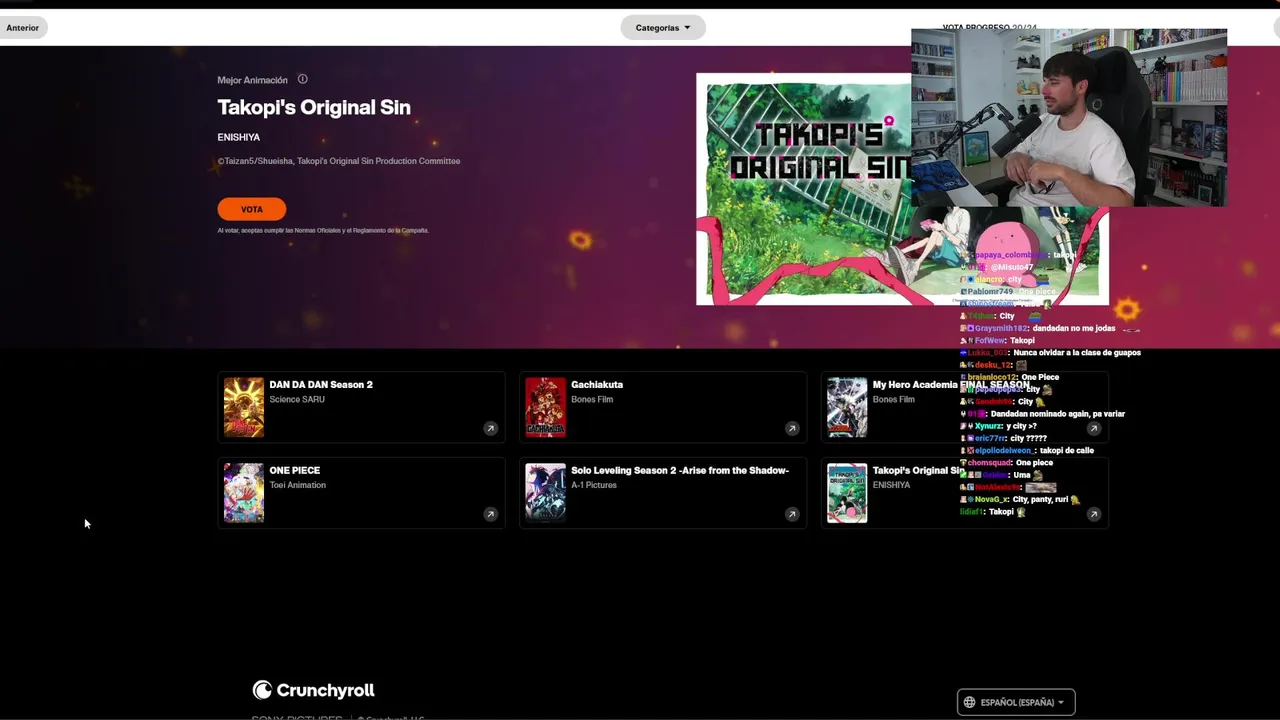
Task: Open the Categorías dropdown
Action: [663, 28]
